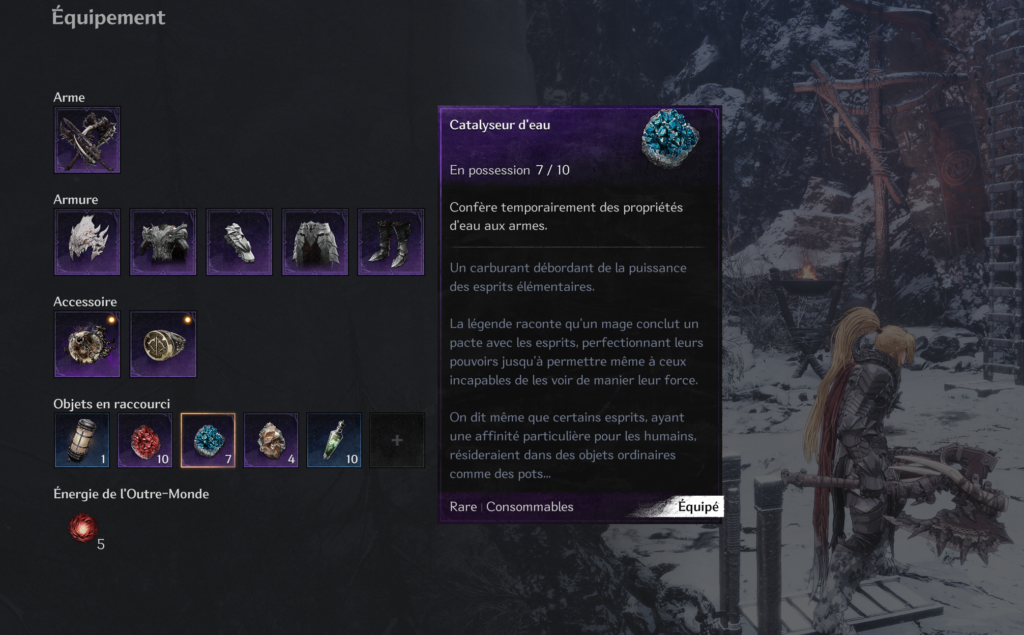Click the Catalyseur d'eau crystal image

click(670, 138)
